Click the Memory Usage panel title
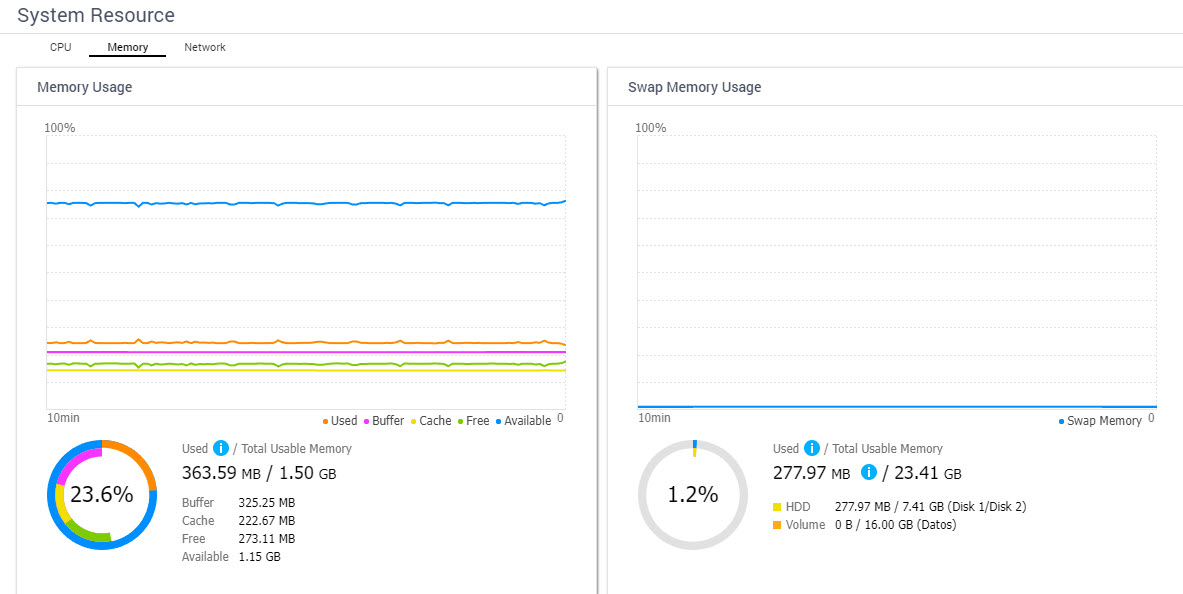 point(84,87)
